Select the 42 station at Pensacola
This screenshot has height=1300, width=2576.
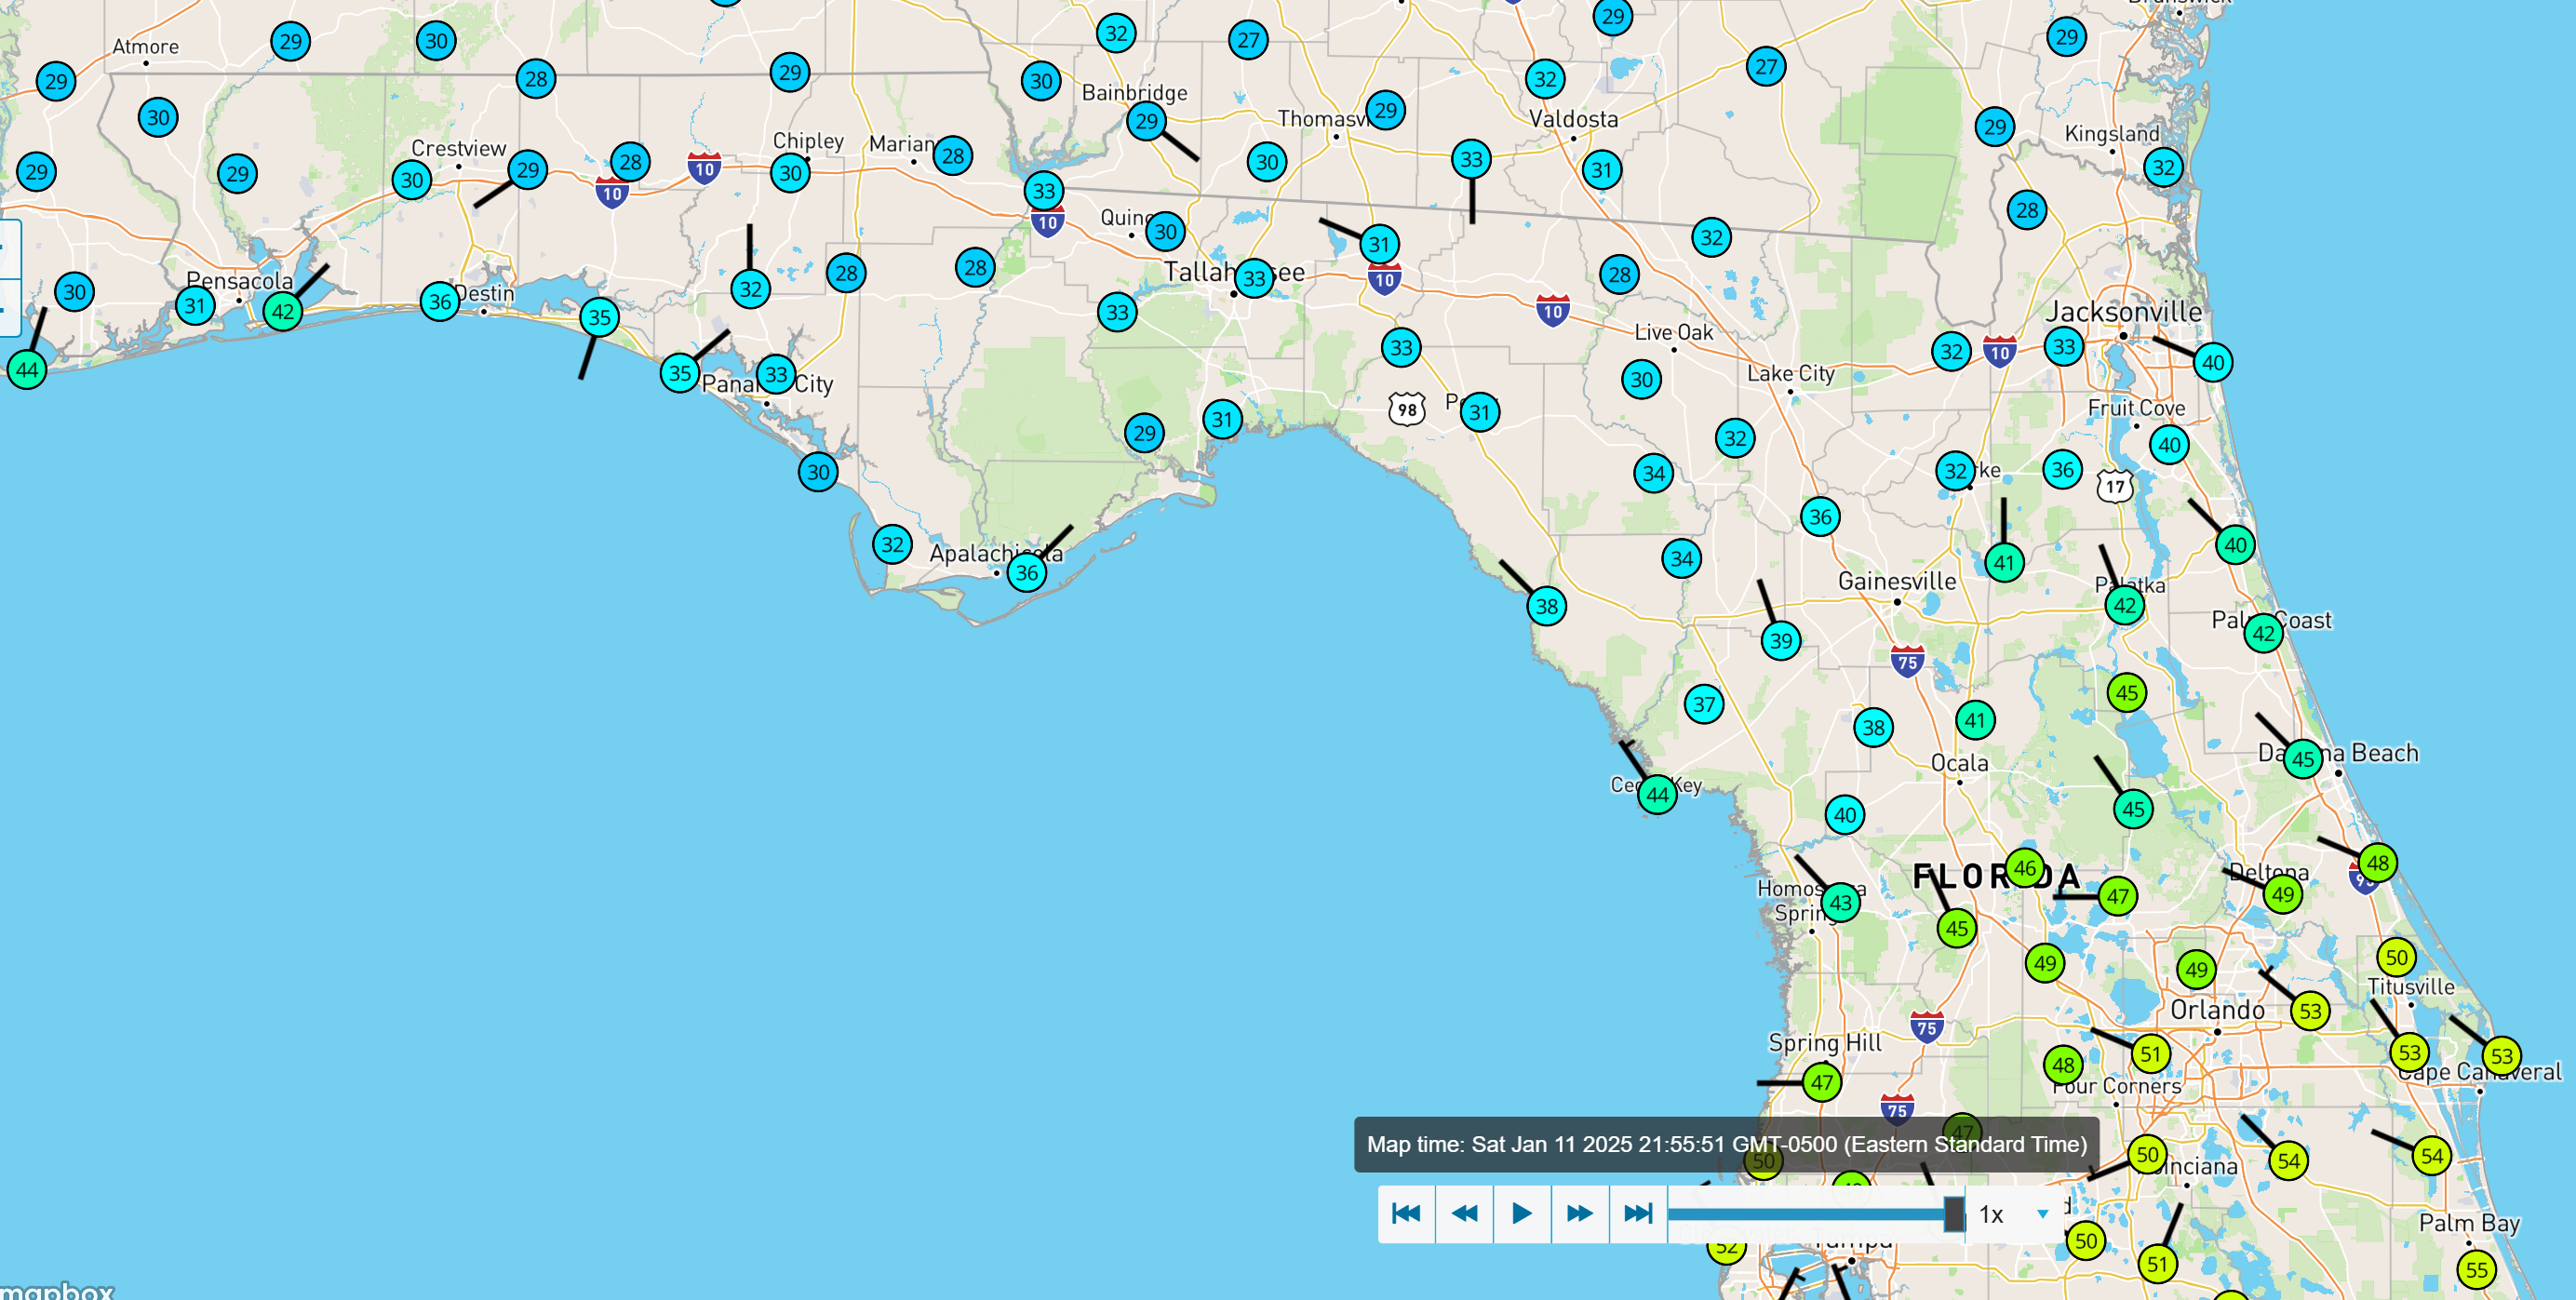283,311
